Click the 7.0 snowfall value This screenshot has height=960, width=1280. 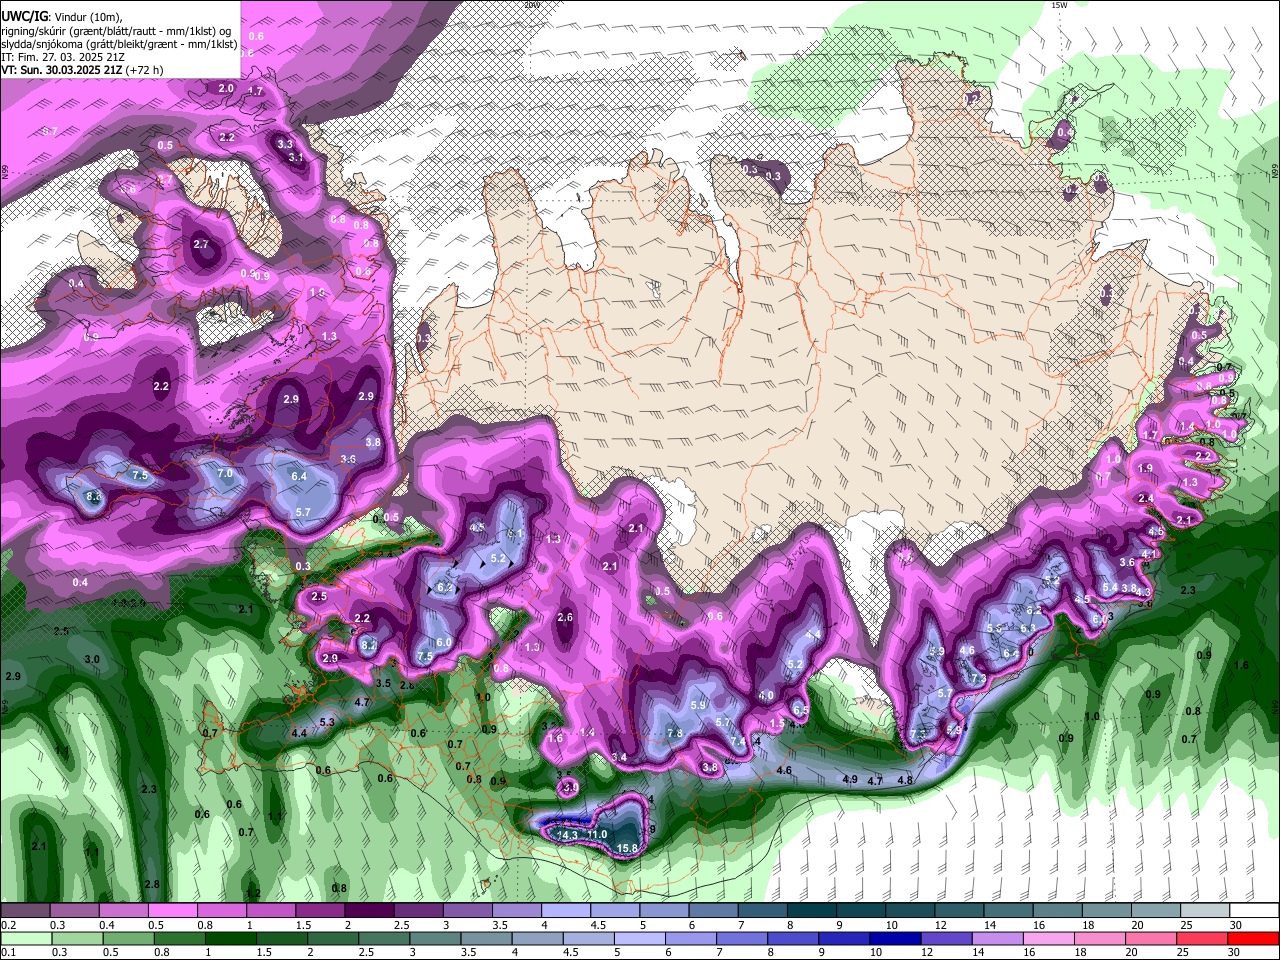tap(225, 473)
